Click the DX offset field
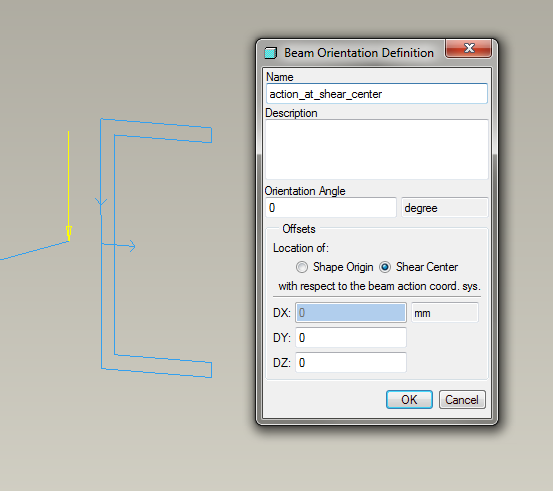The image size is (553, 491). (351, 313)
